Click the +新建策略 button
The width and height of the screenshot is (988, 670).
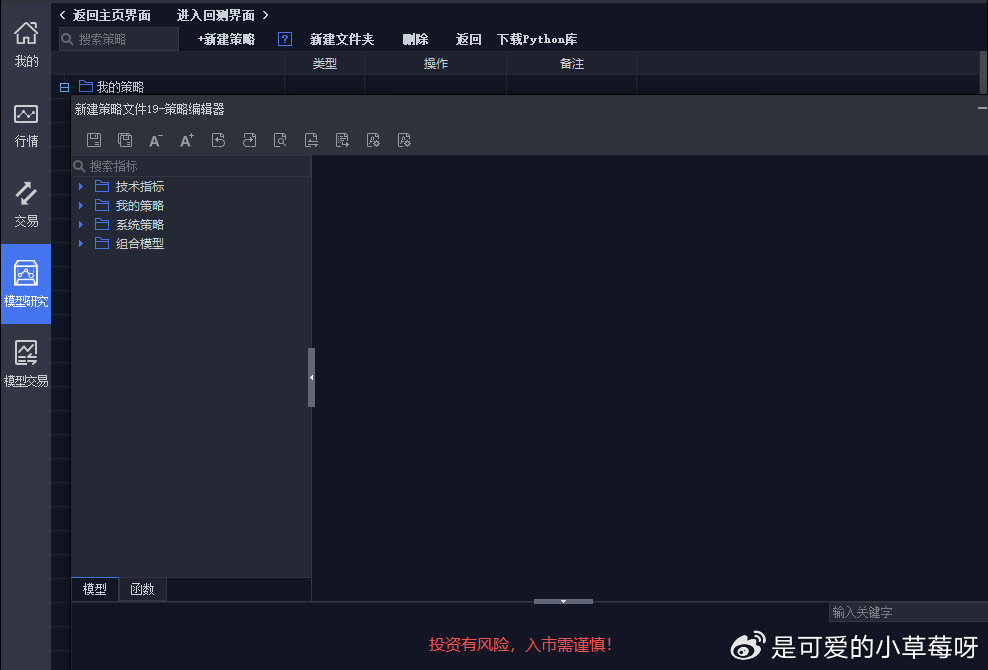[x=226, y=39]
